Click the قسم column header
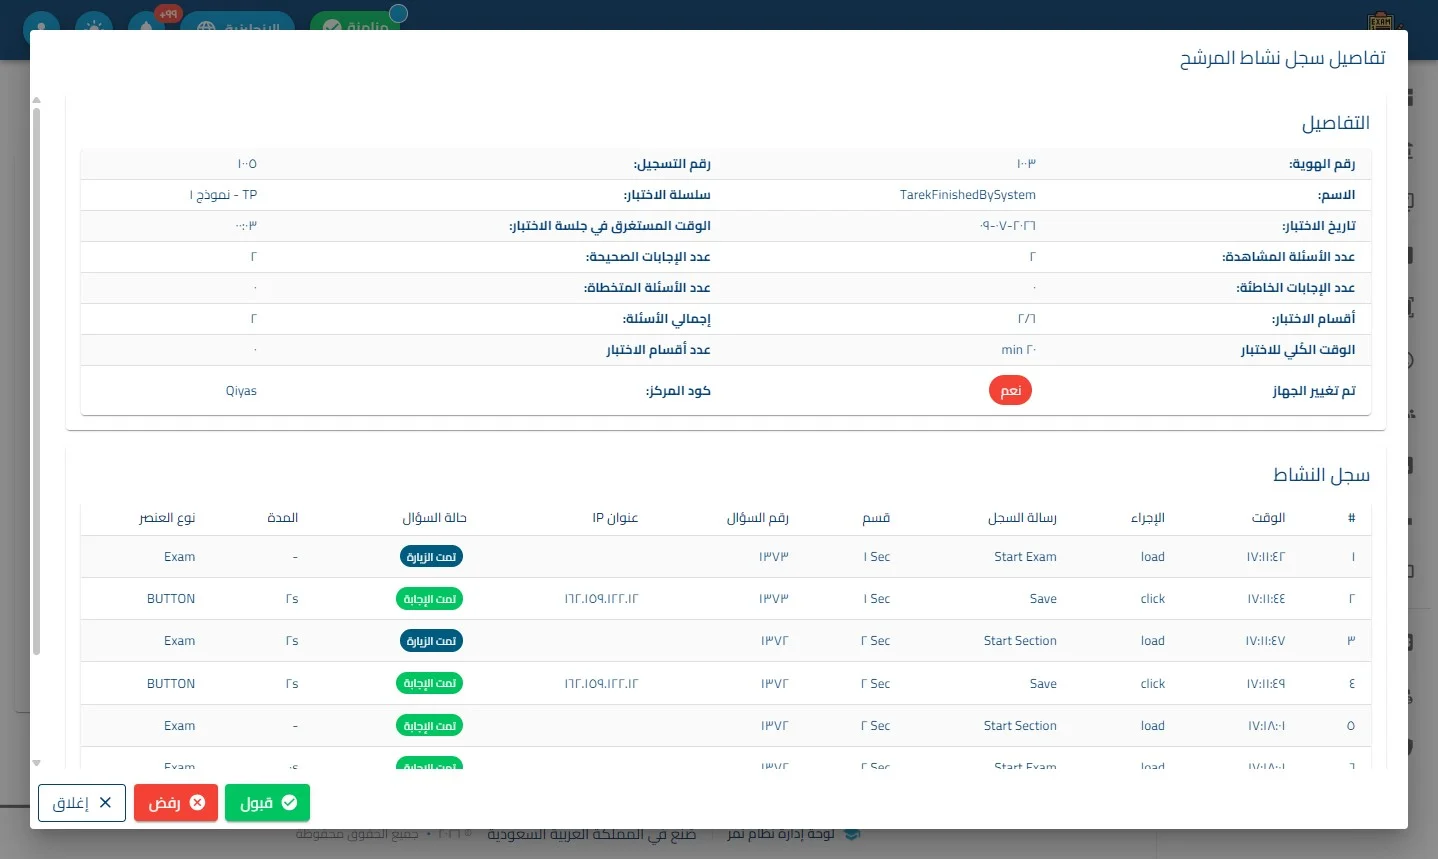Screen dimensions: 1438x859 point(876,518)
